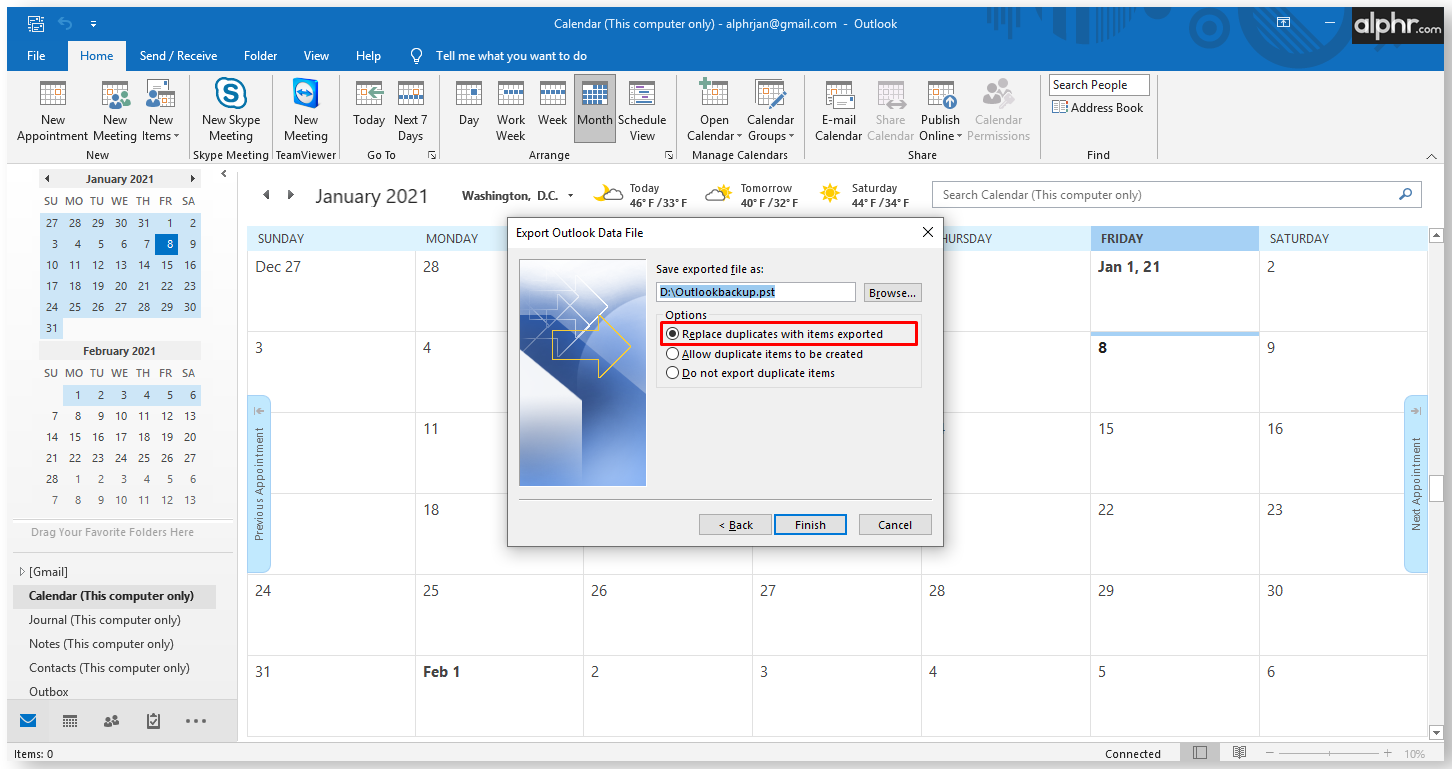
Task: Switch to Calendar in the navigation bar
Action: 70,720
